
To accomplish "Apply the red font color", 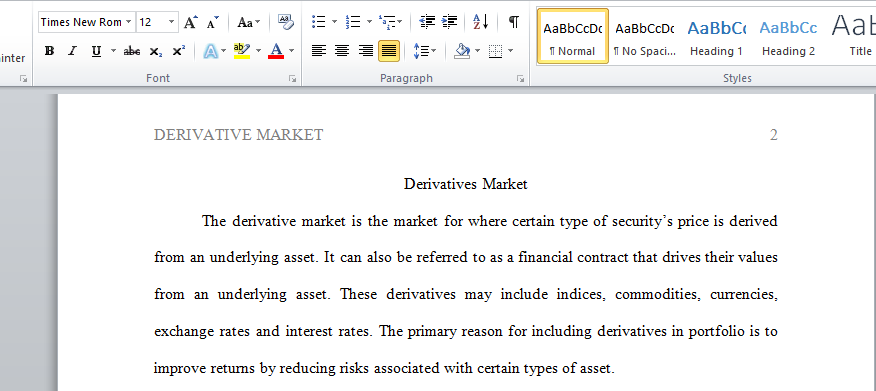I will tap(276, 51).
